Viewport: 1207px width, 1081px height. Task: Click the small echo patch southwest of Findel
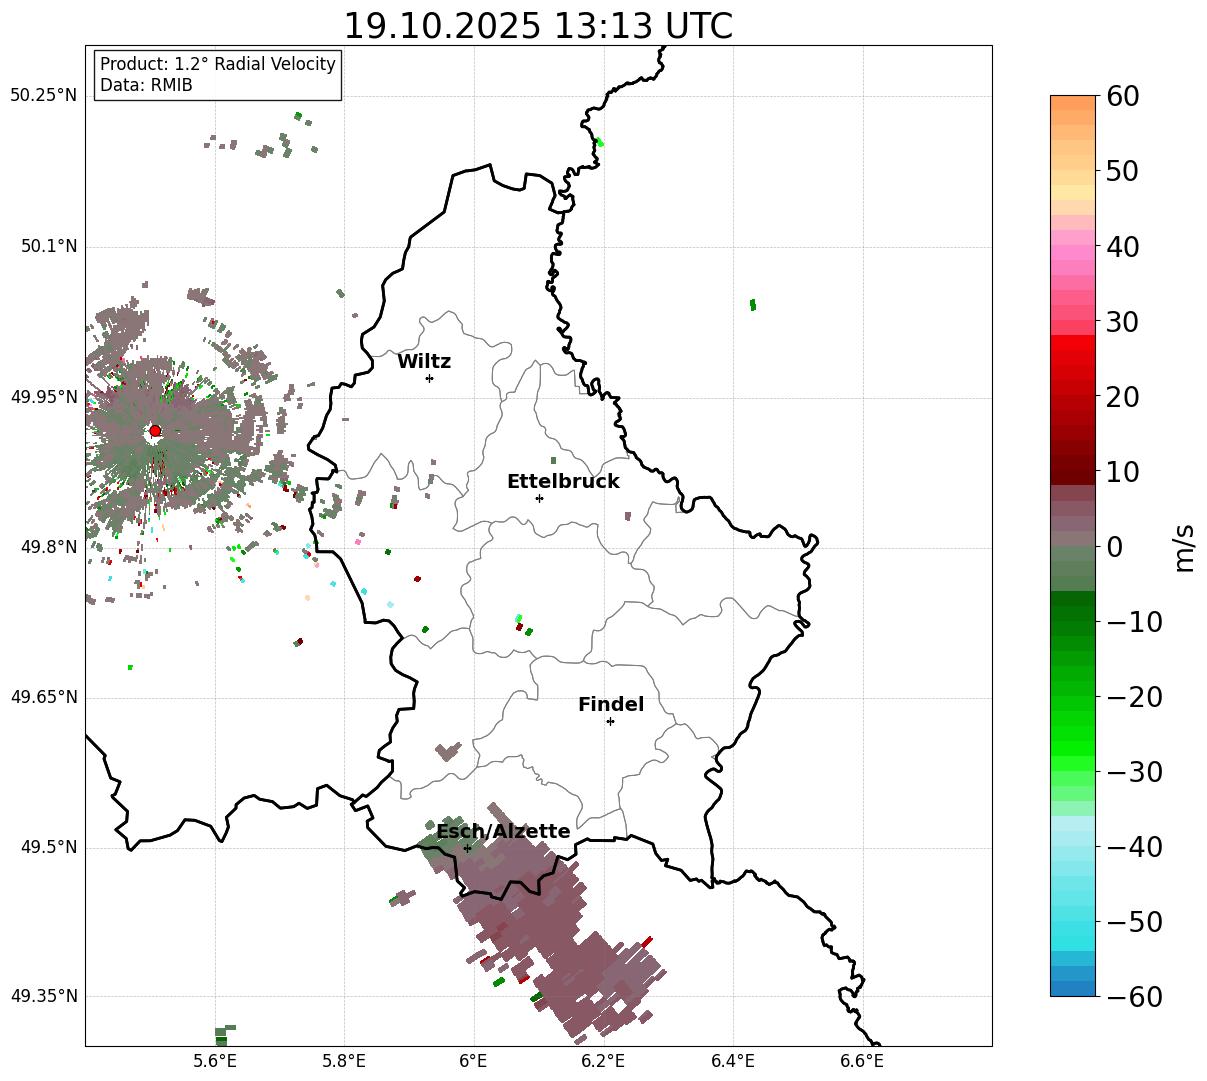[x=447, y=751]
